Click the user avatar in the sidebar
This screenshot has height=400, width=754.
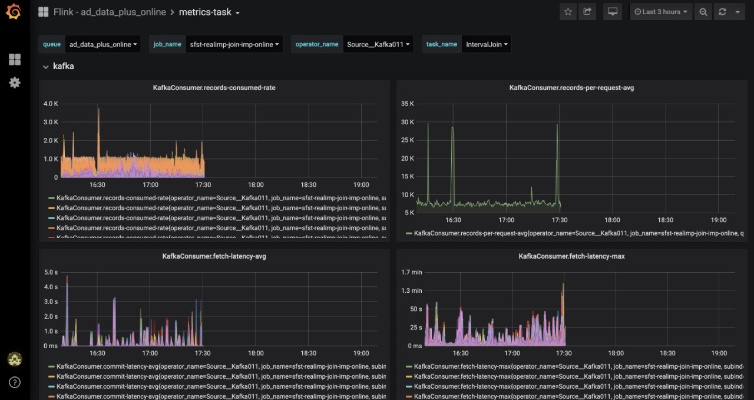click(14, 359)
